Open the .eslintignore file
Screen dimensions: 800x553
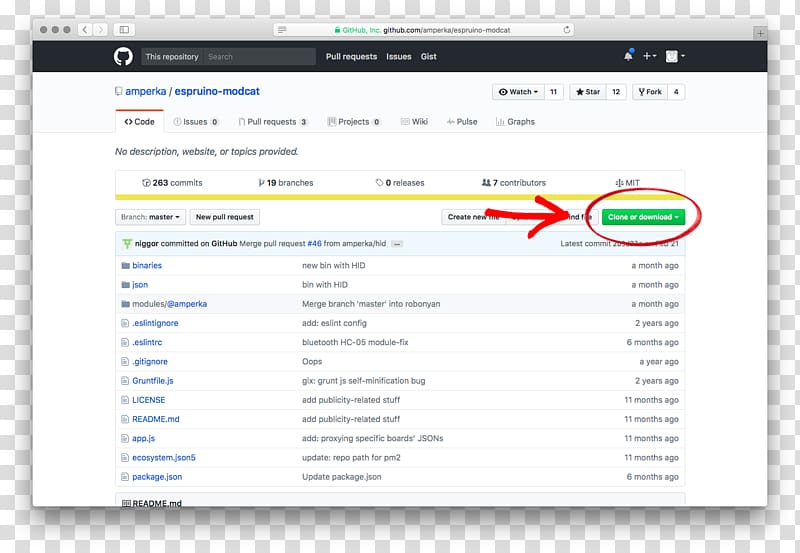(x=155, y=323)
